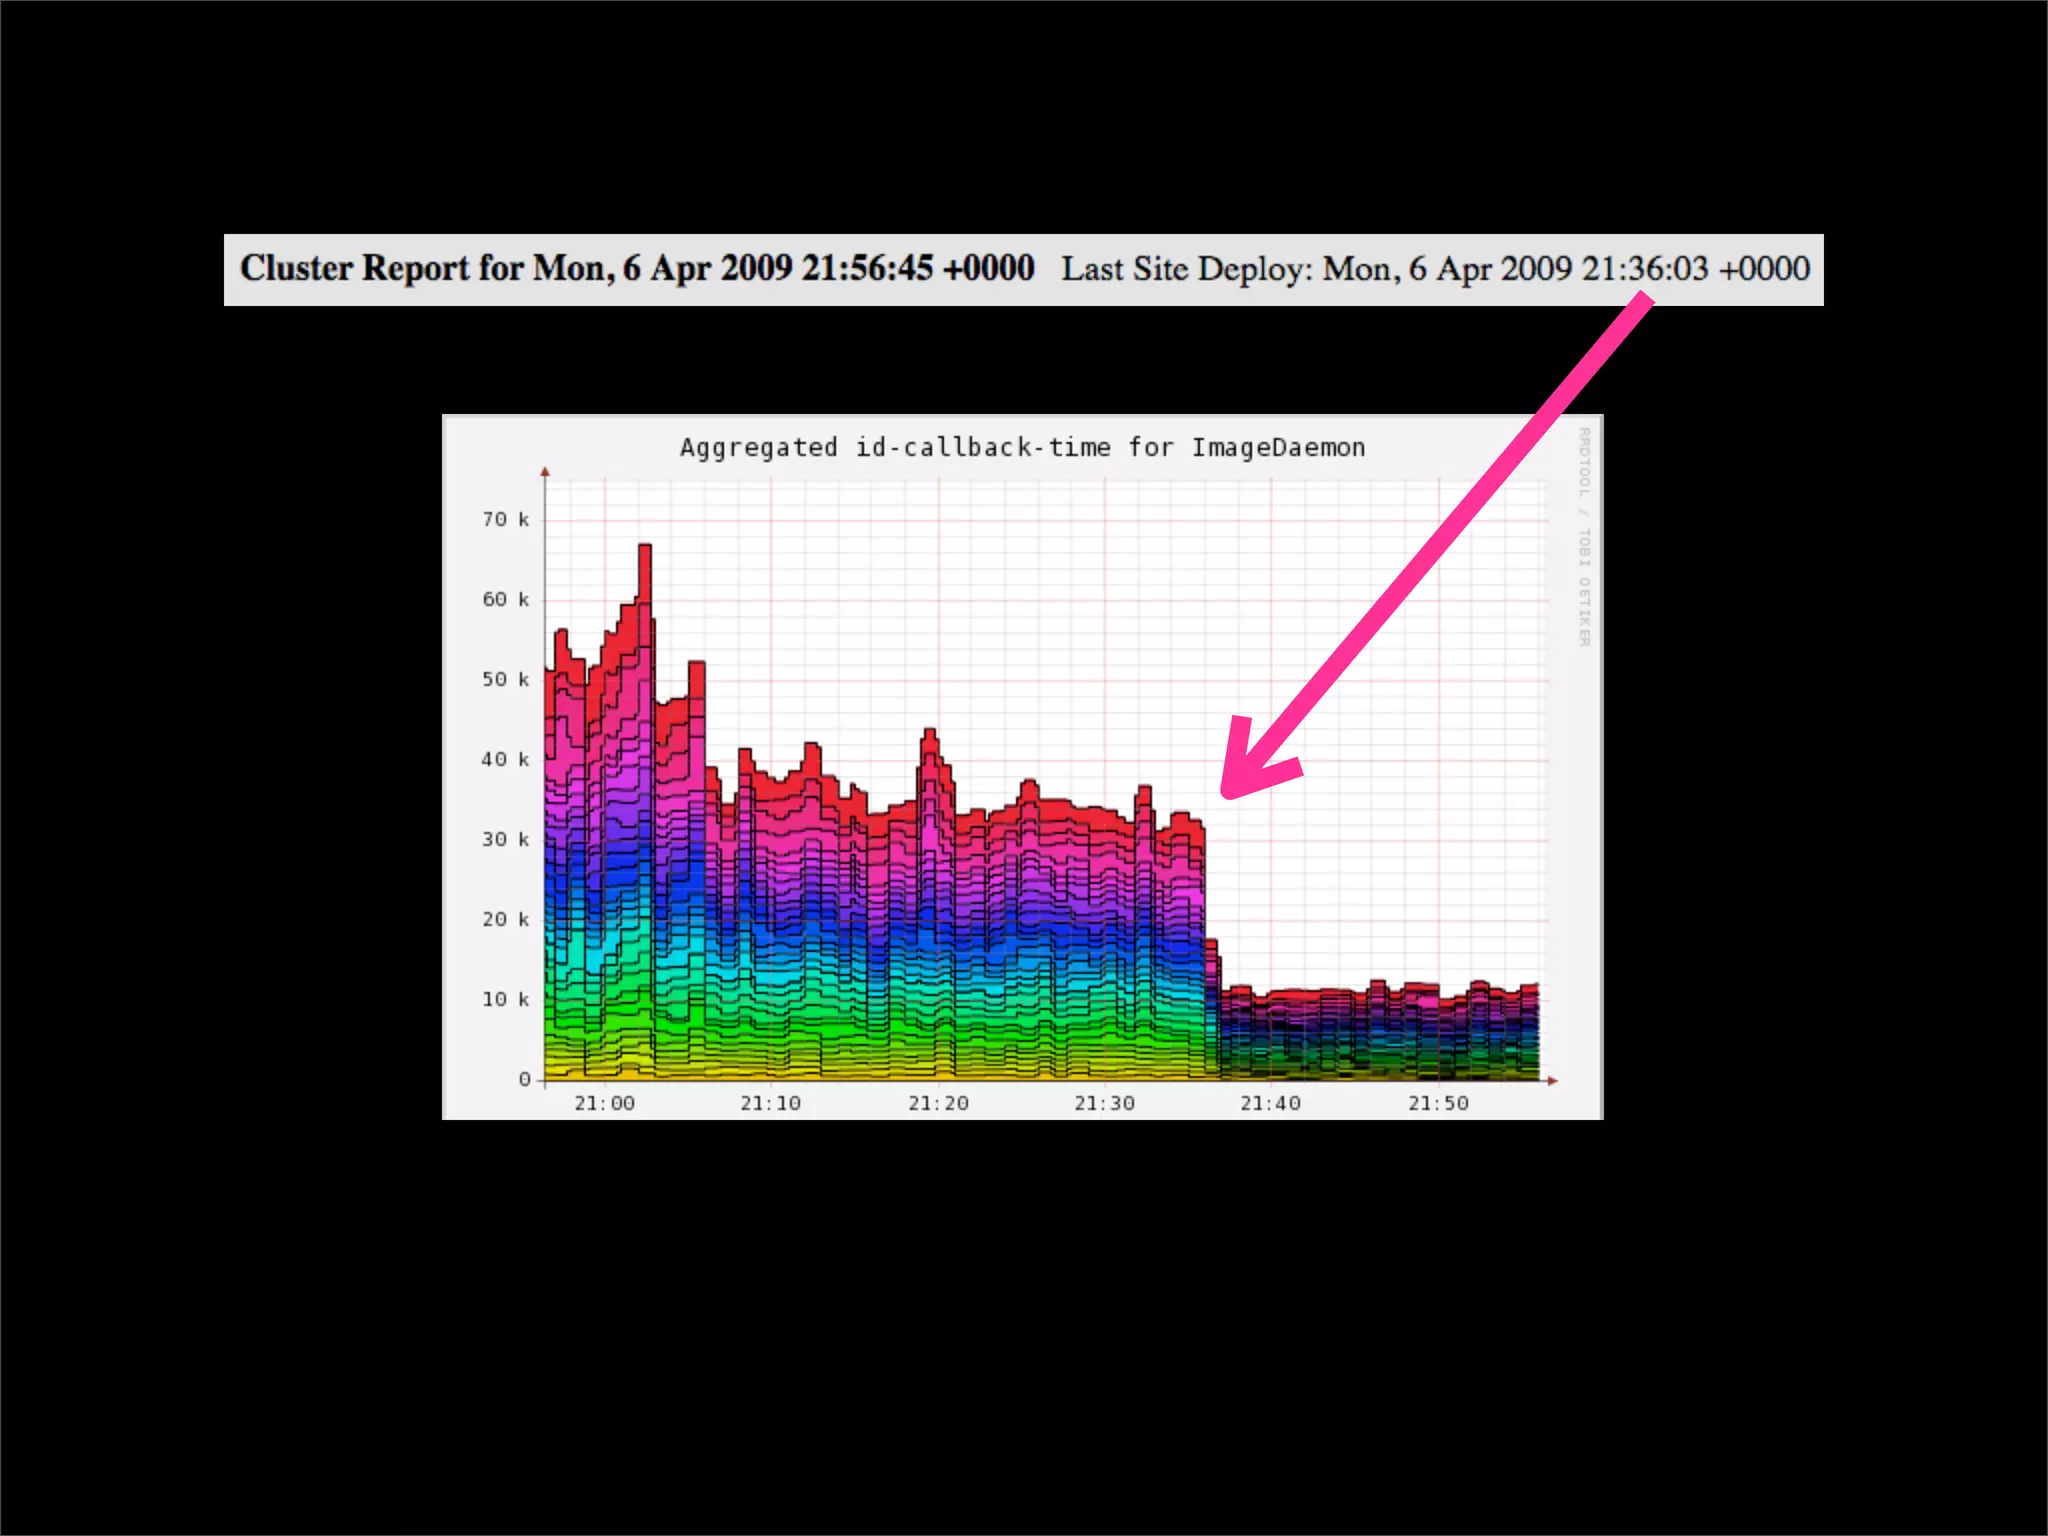
Task: Click the 21:50 time axis label
Action: pyautogui.click(x=1438, y=1103)
